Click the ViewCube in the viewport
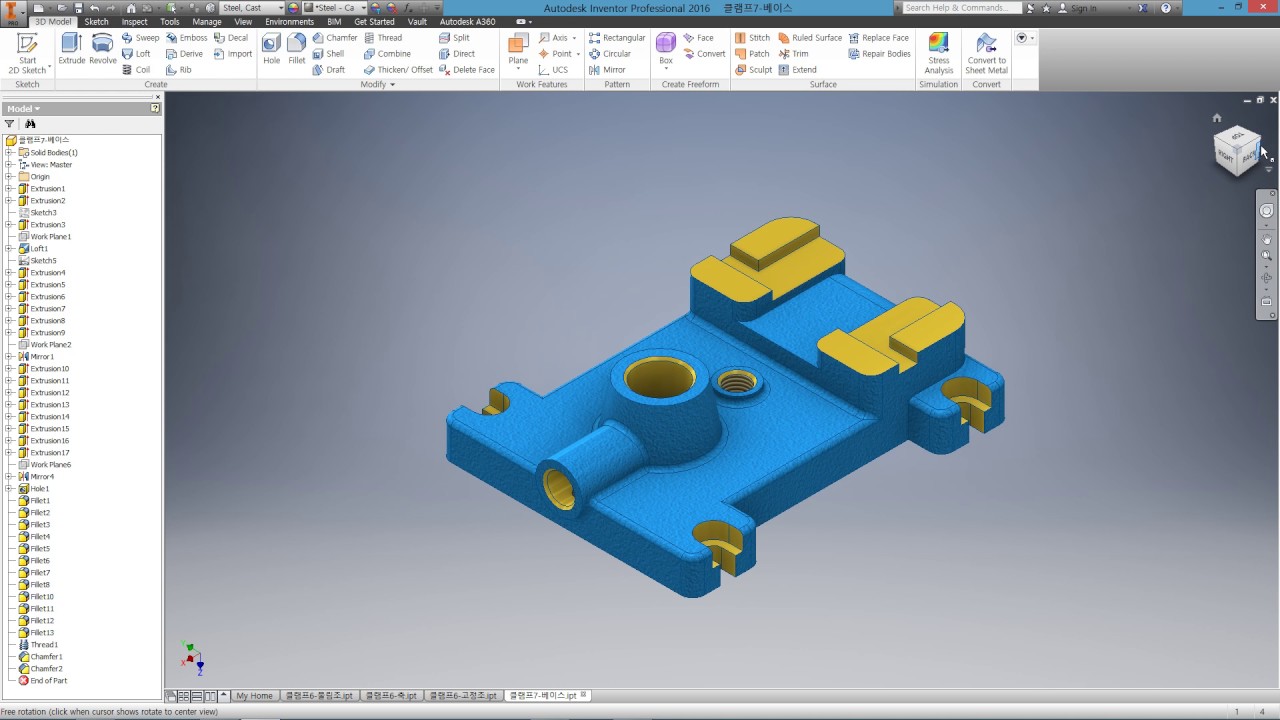 [x=1237, y=150]
